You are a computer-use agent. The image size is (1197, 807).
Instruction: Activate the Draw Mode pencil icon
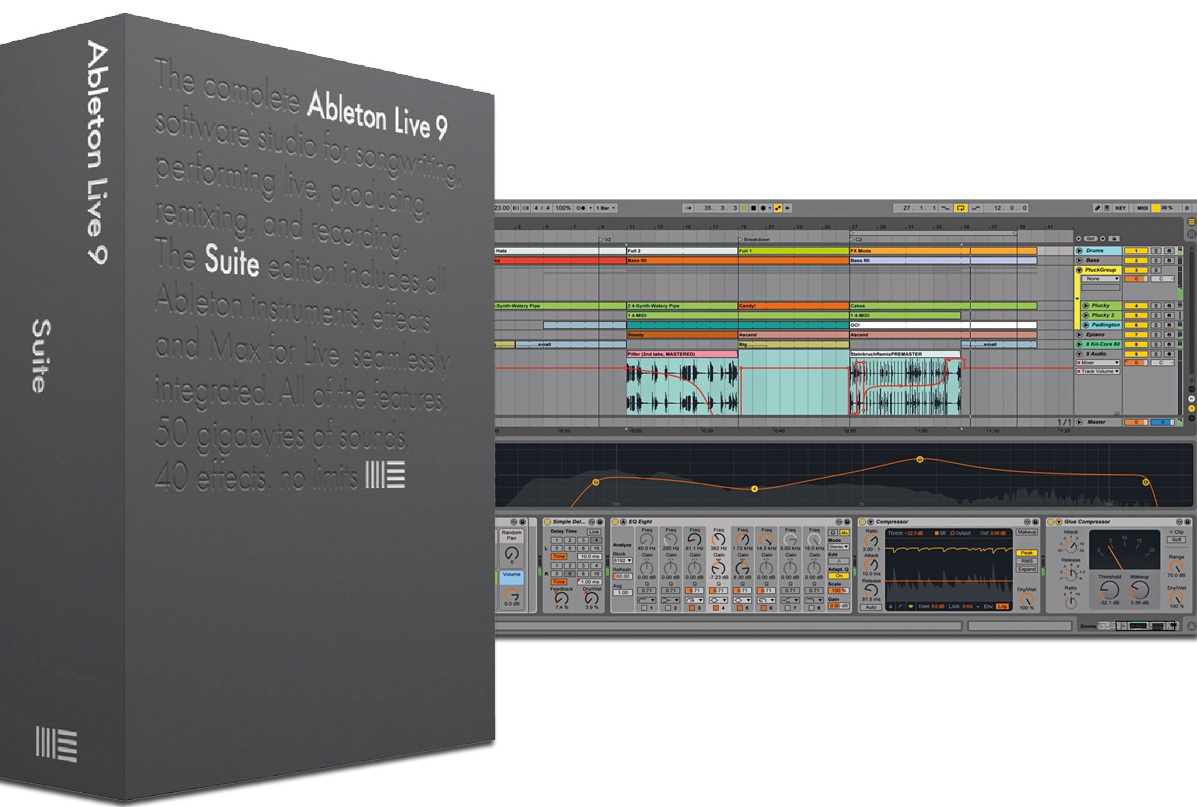coord(1097,208)
